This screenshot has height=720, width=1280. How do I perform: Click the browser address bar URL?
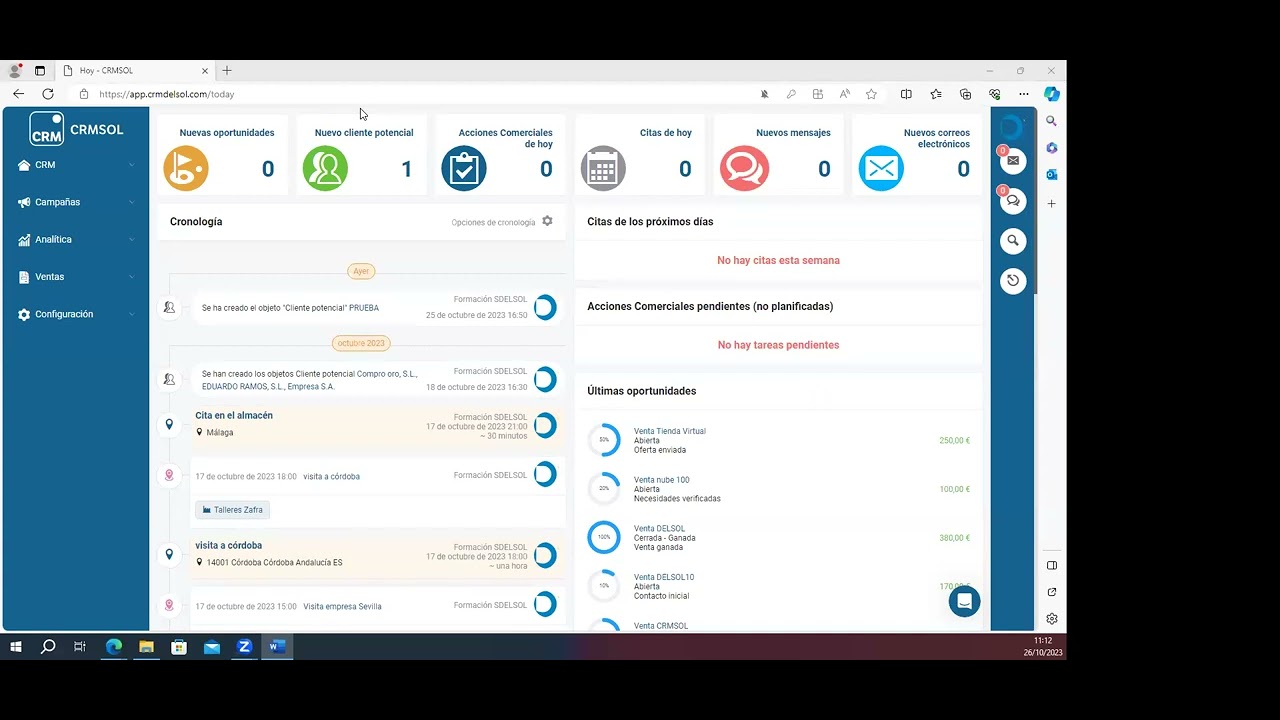pos(166,94)
